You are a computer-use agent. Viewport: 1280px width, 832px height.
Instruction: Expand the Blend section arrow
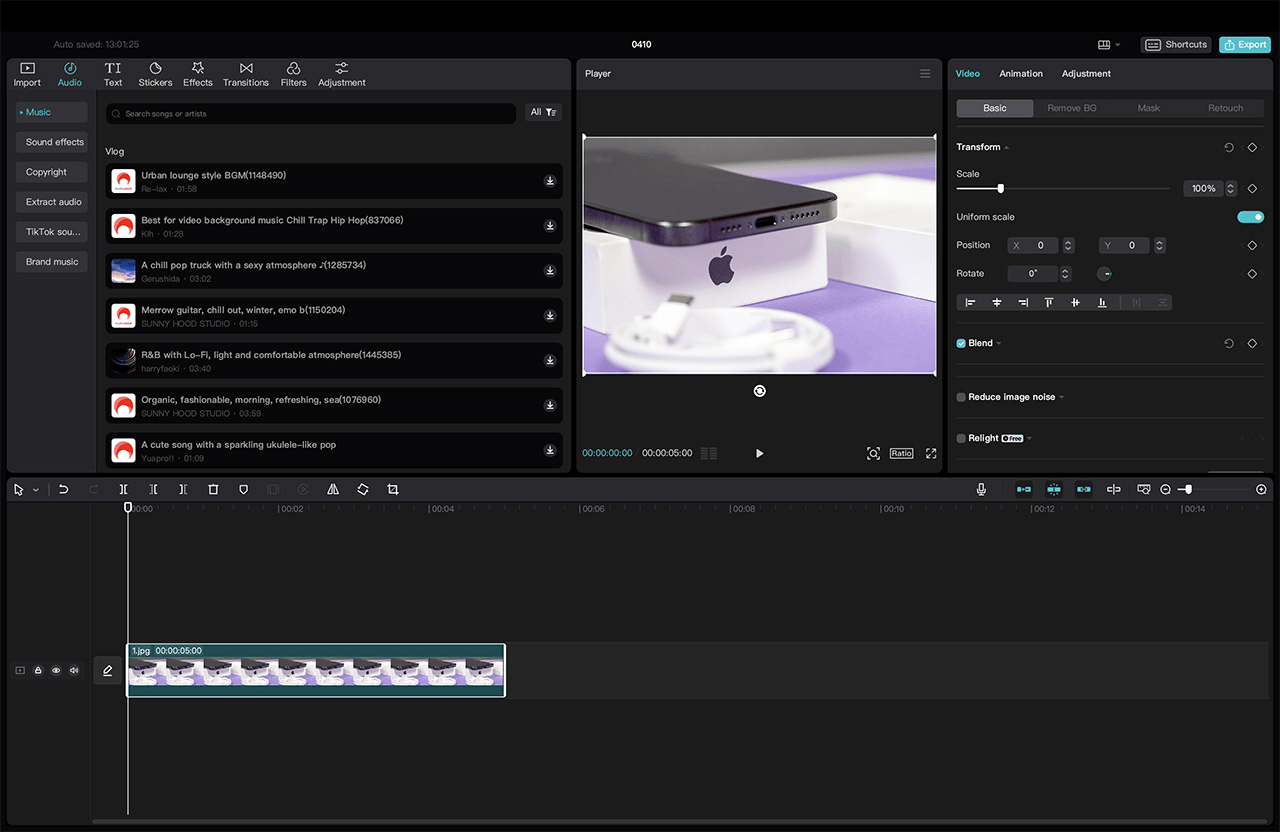999,344
